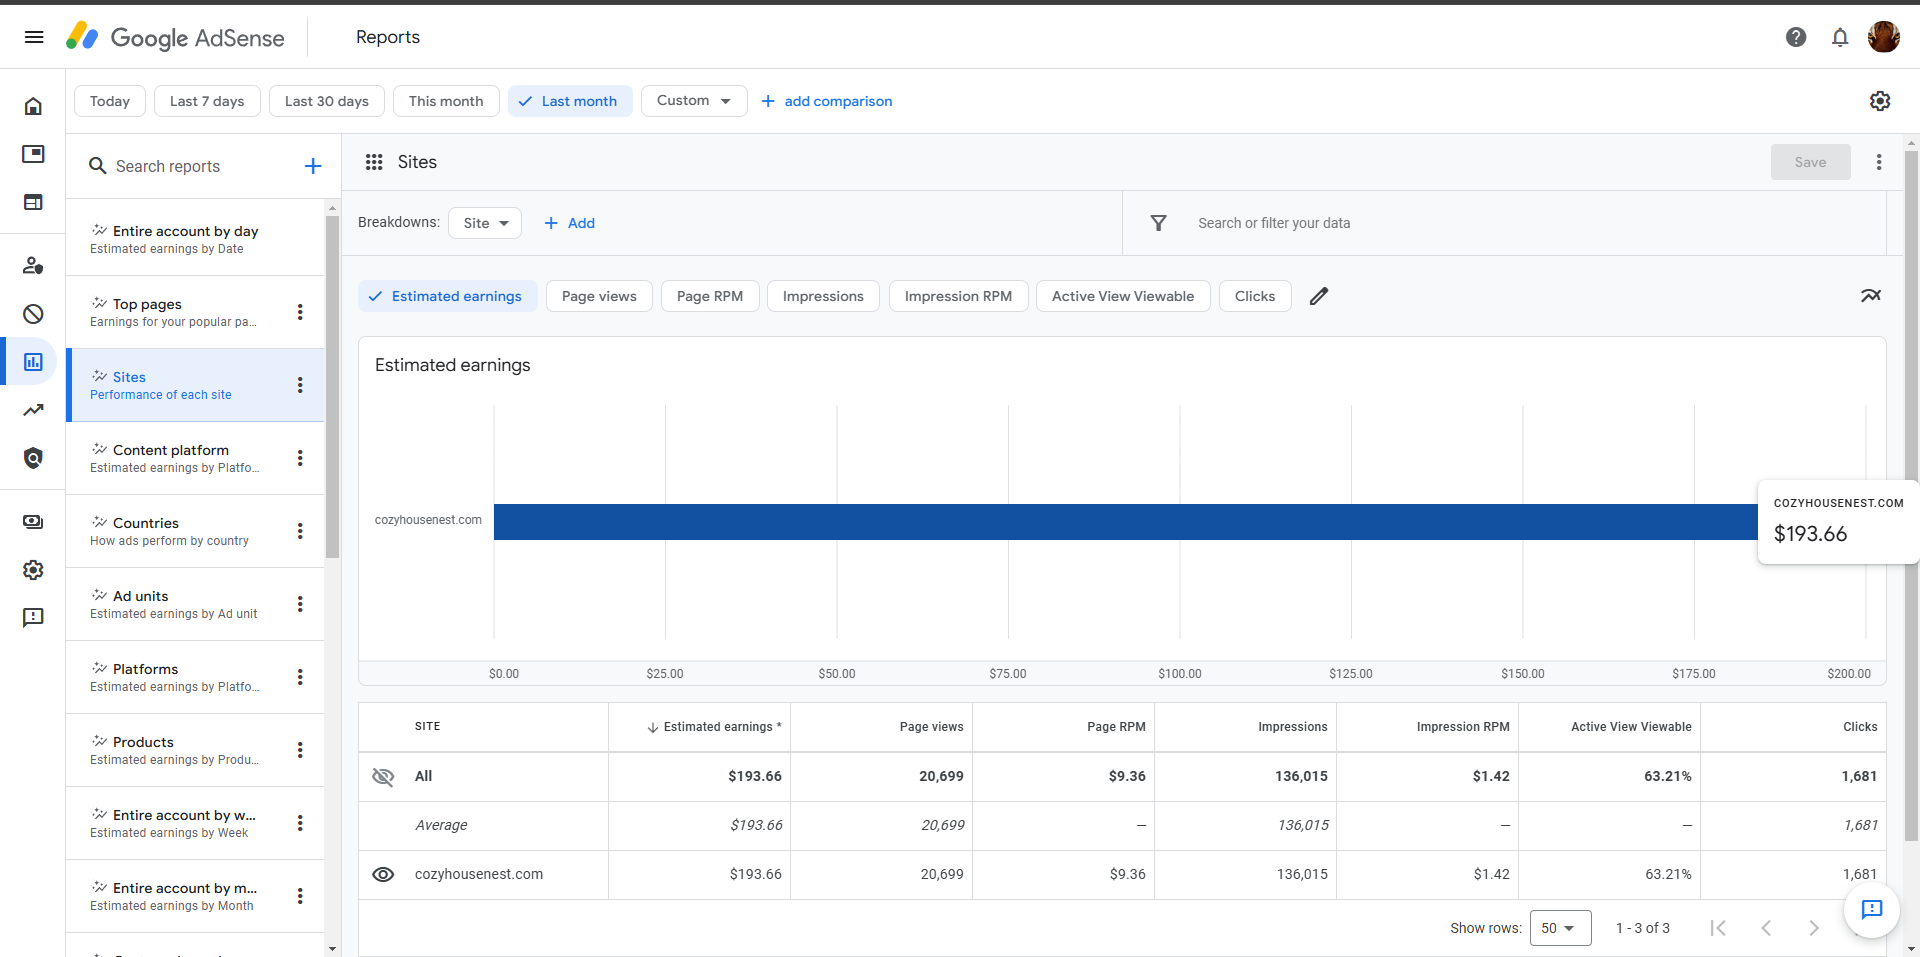Jump to first page of table
The height and width of the screenshot is (957, 1920).
click(1718, 928)
